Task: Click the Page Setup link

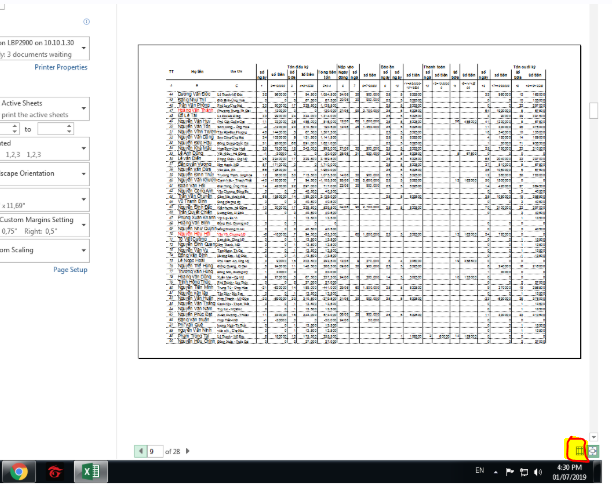Action: pyautogui.click(x=70, y=270)
